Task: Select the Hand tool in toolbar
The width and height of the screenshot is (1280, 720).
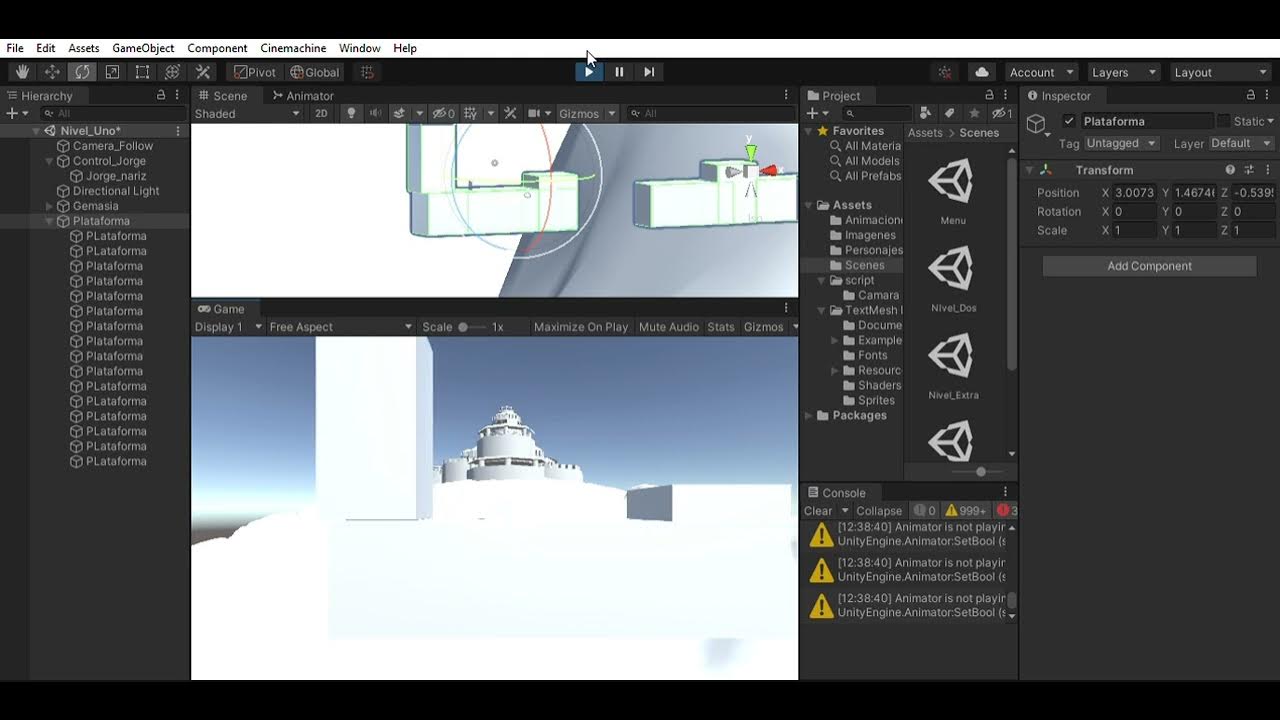Action: pyautogui.click(x=22, y=72)
